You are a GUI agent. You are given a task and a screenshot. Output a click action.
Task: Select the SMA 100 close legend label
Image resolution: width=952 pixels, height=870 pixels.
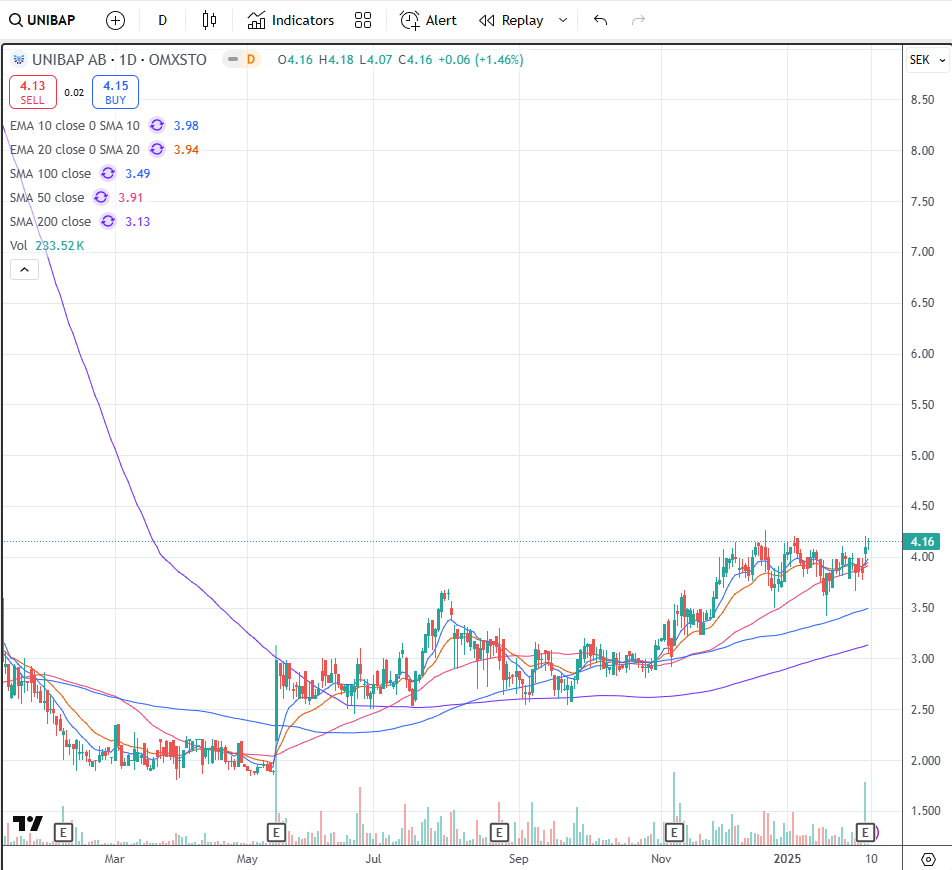[50, 173]
